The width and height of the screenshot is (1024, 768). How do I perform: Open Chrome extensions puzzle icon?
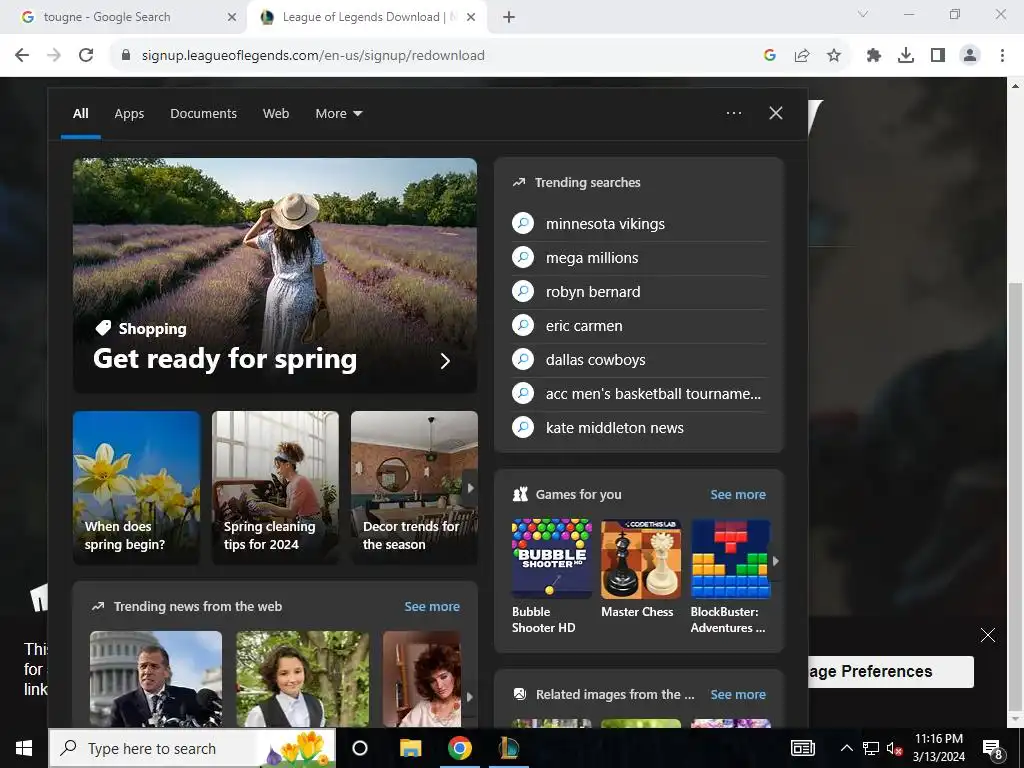click(874, 56)
